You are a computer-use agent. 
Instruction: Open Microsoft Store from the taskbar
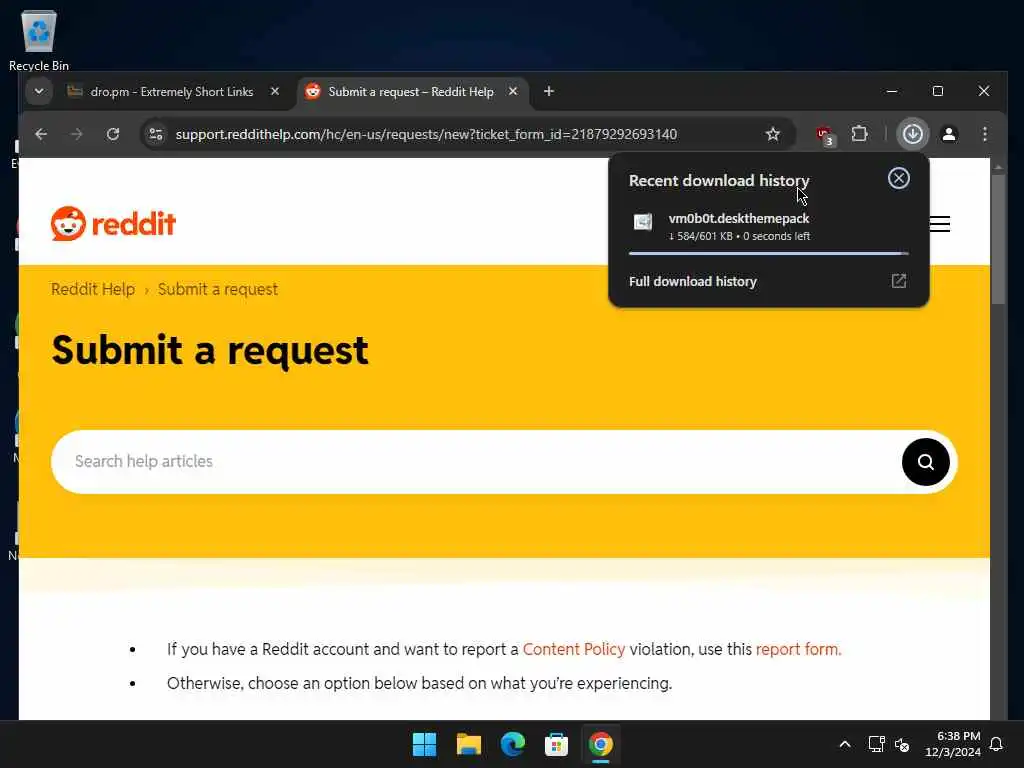pos(556,744)
